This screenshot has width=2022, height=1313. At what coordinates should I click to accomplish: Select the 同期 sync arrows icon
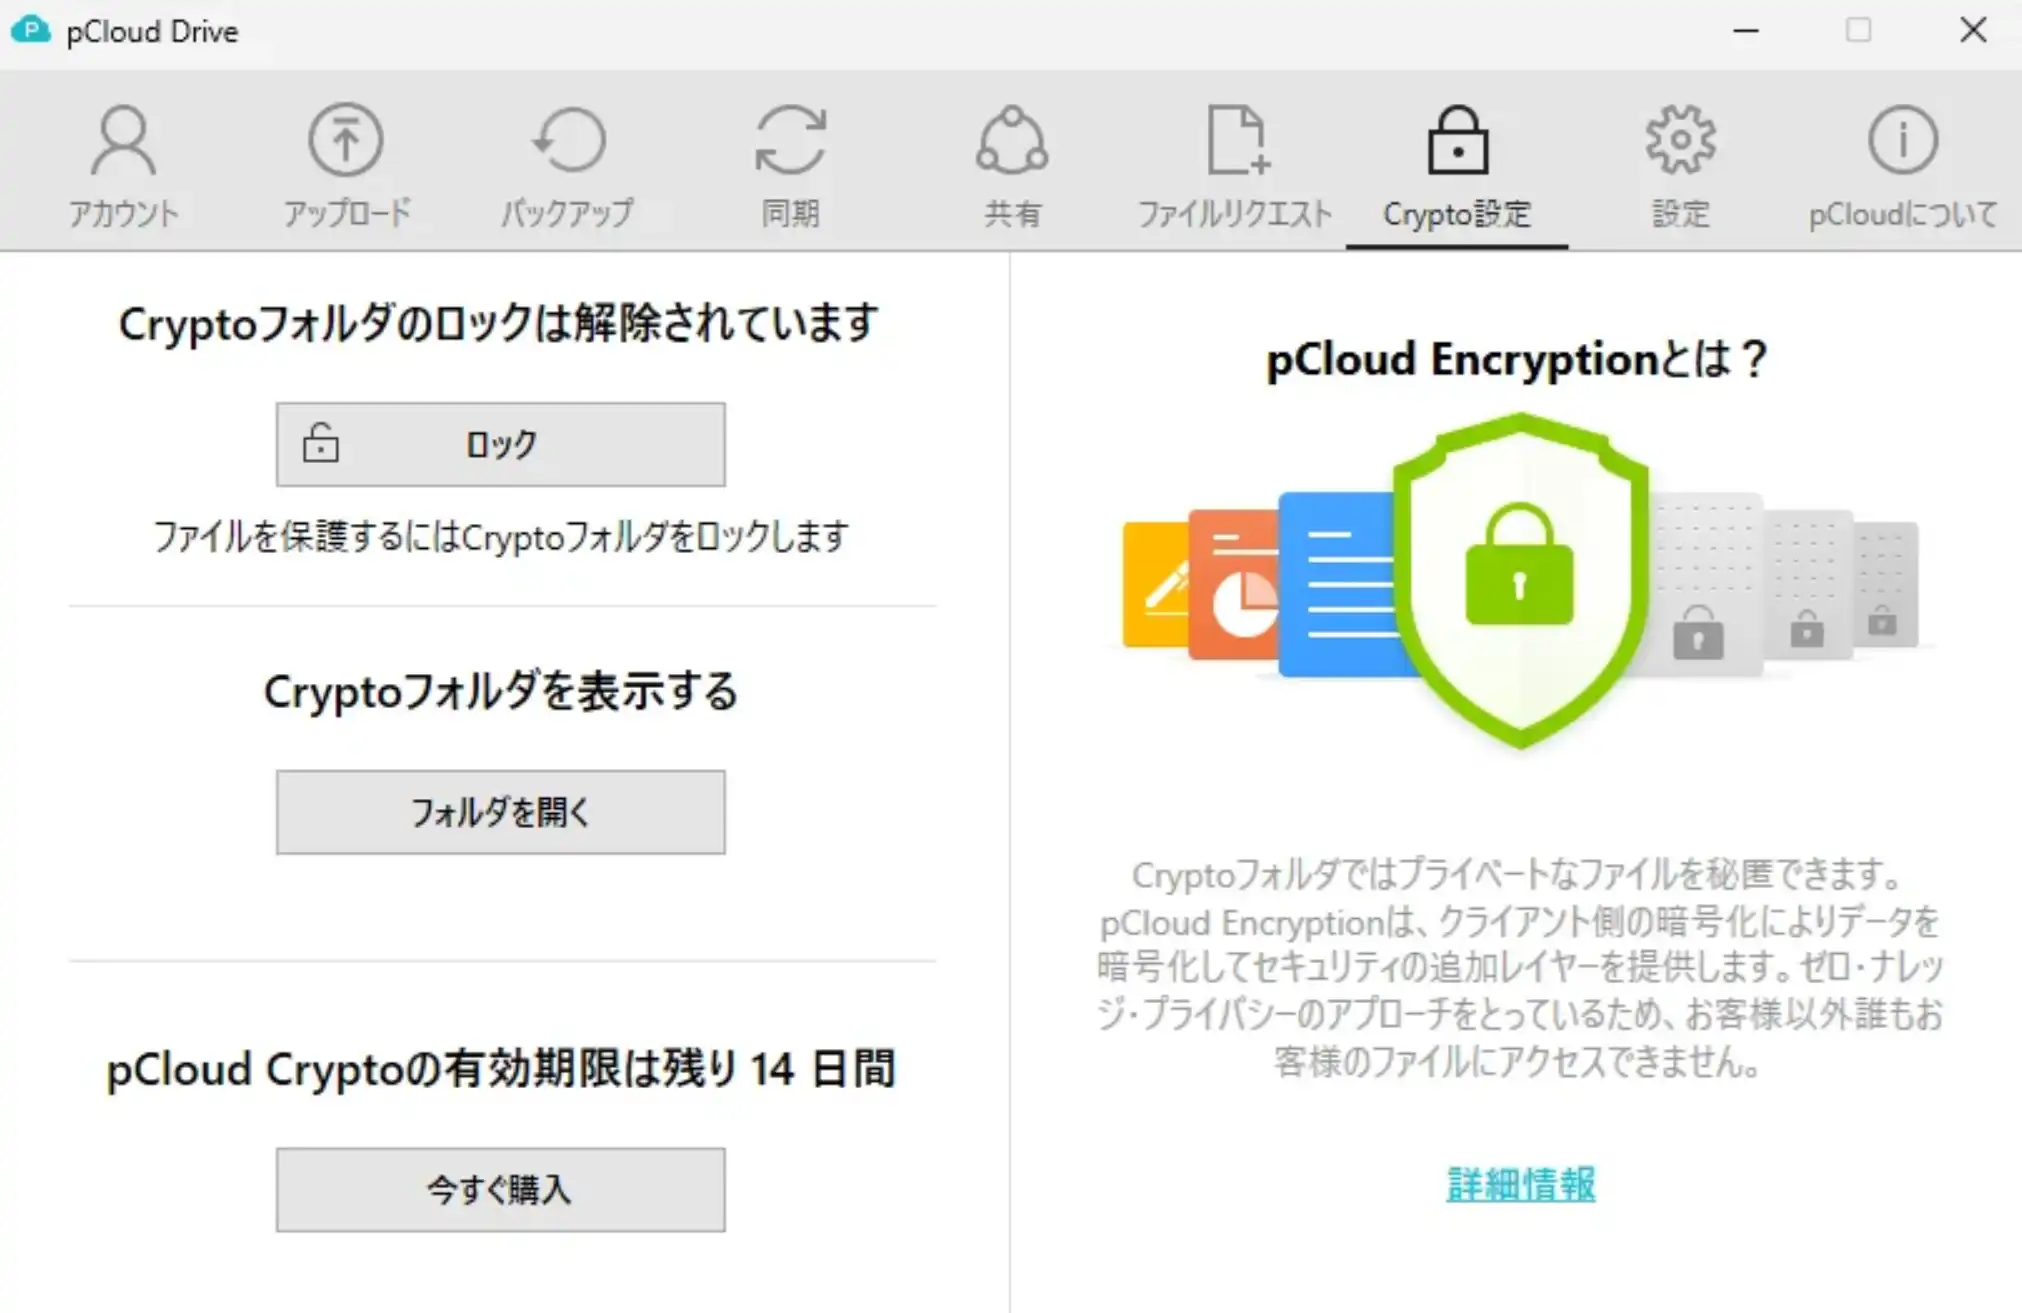click(x=790, y=140)
